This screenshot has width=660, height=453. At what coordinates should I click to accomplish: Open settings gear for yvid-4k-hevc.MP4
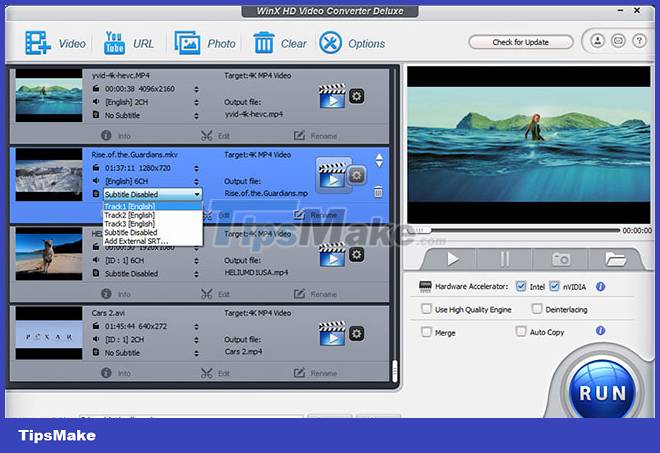(357, 96)
